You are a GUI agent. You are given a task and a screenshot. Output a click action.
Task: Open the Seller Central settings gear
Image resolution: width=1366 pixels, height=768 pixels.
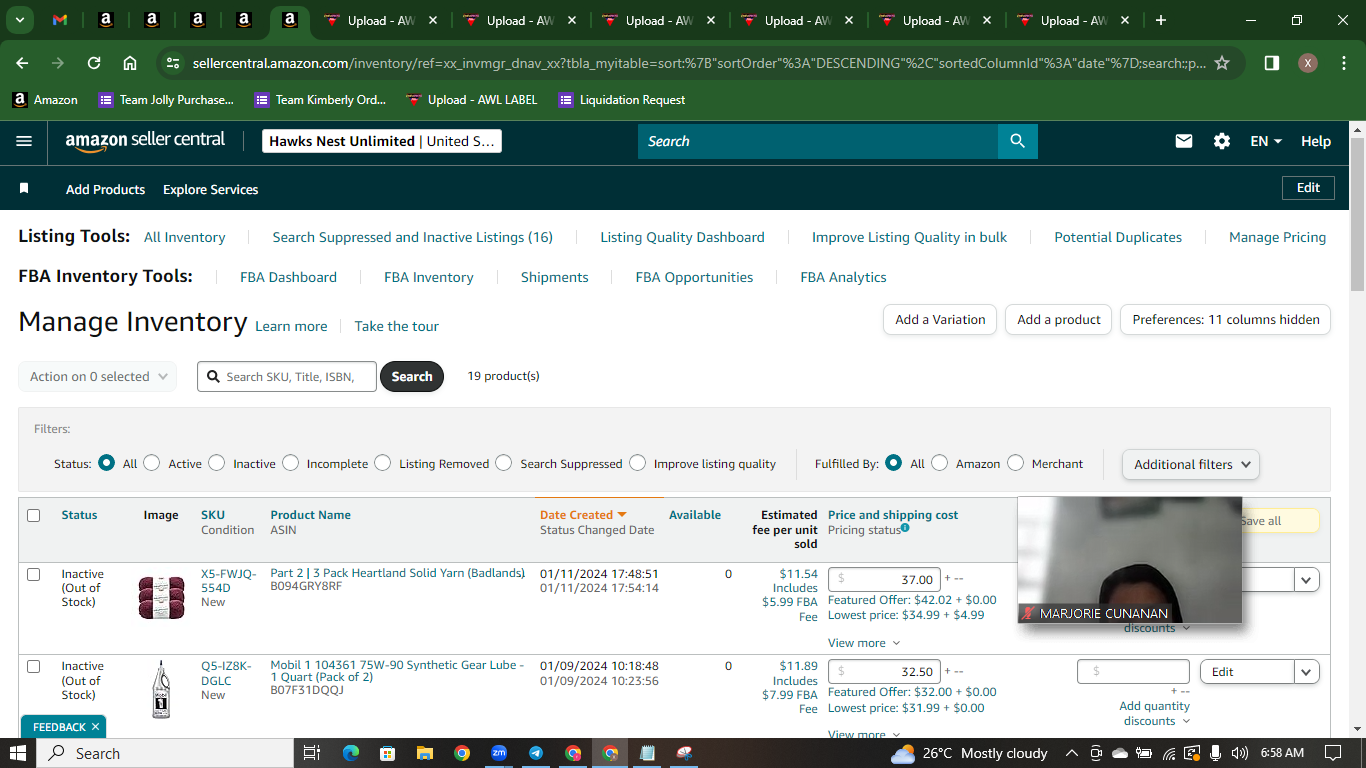pos(1222,141)
